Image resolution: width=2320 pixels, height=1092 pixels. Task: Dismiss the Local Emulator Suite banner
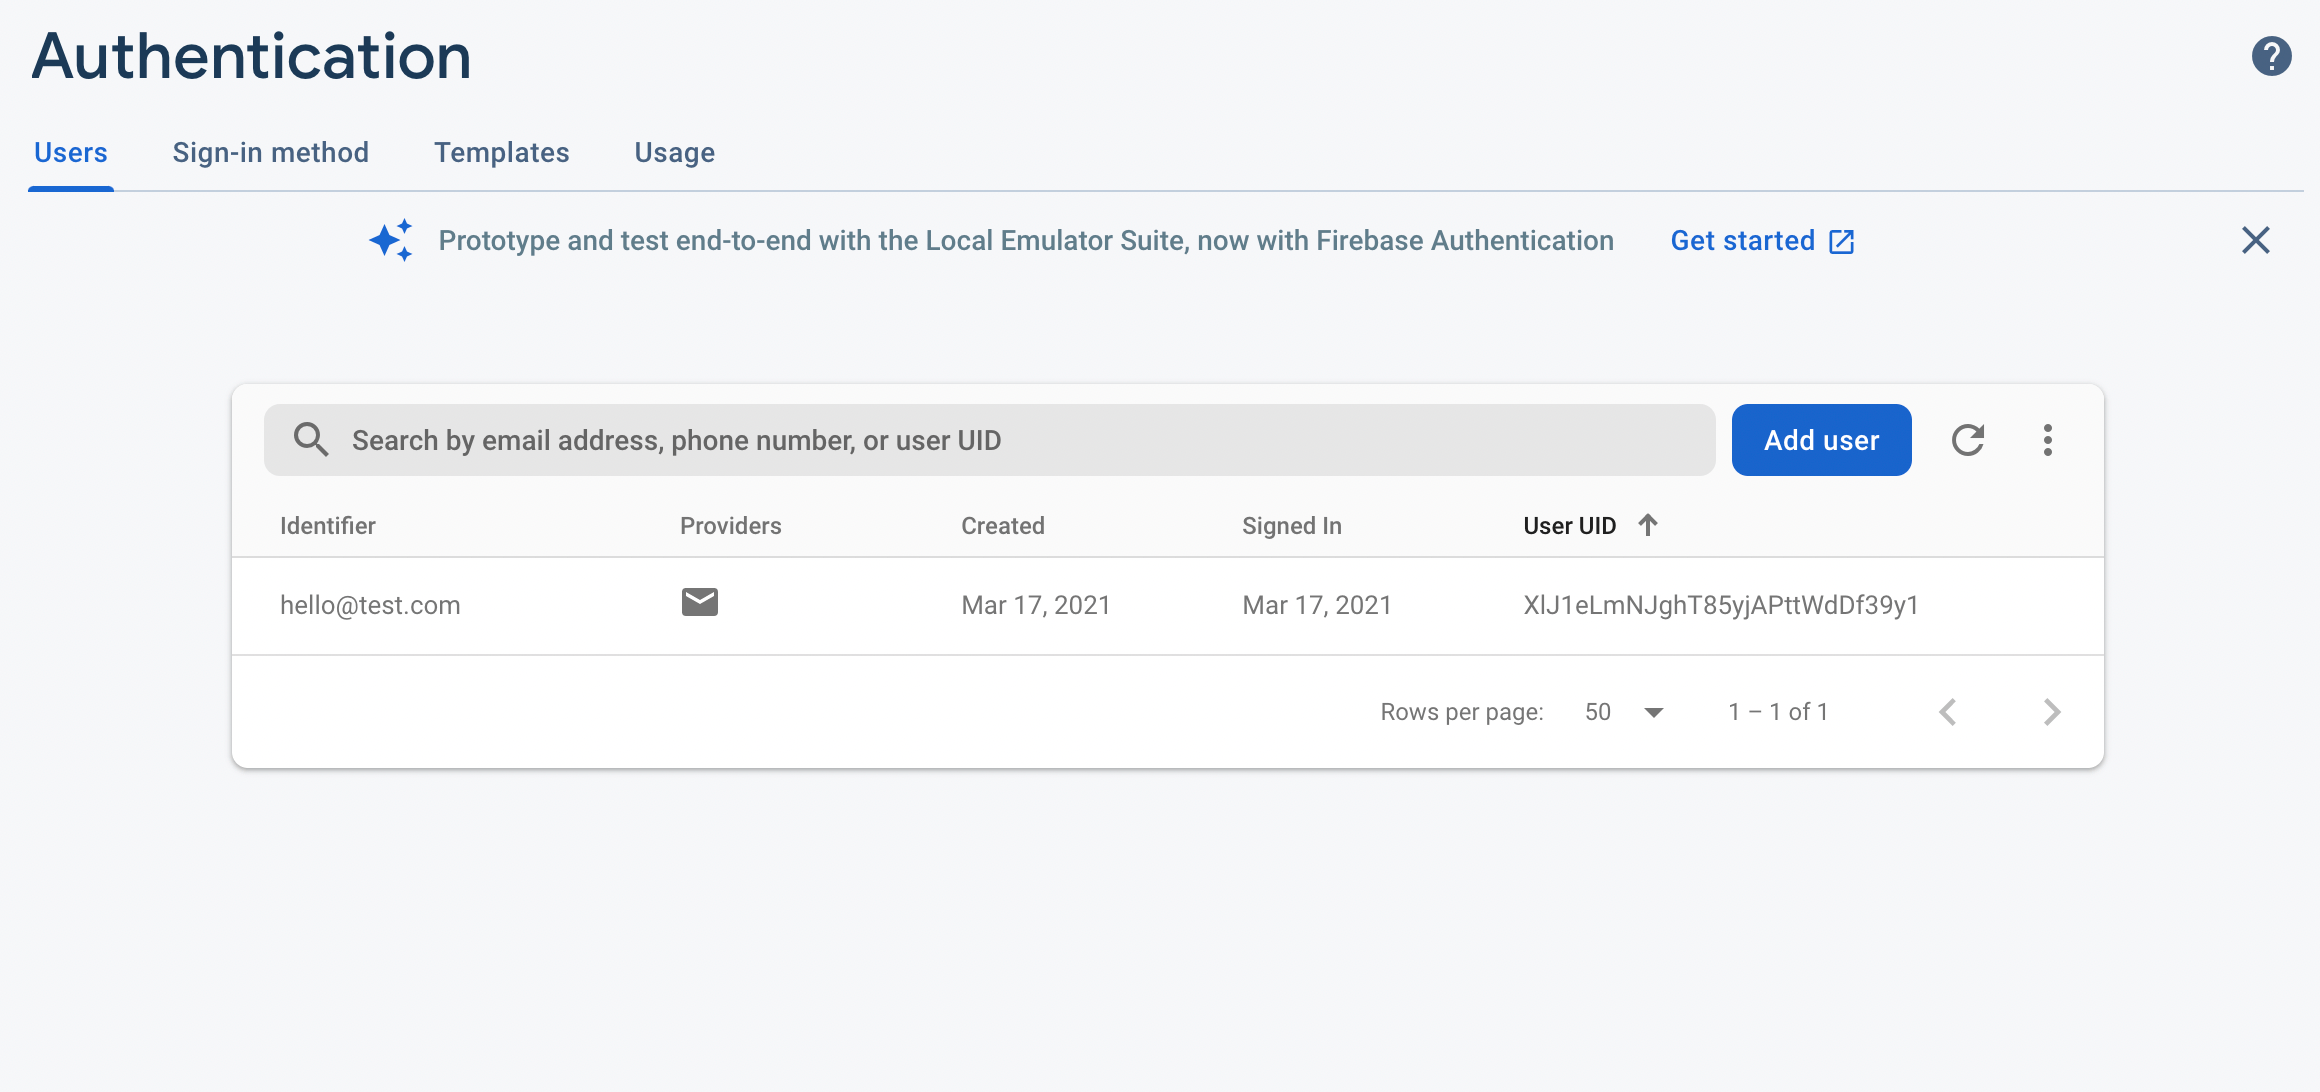[x=2255, y=240]
